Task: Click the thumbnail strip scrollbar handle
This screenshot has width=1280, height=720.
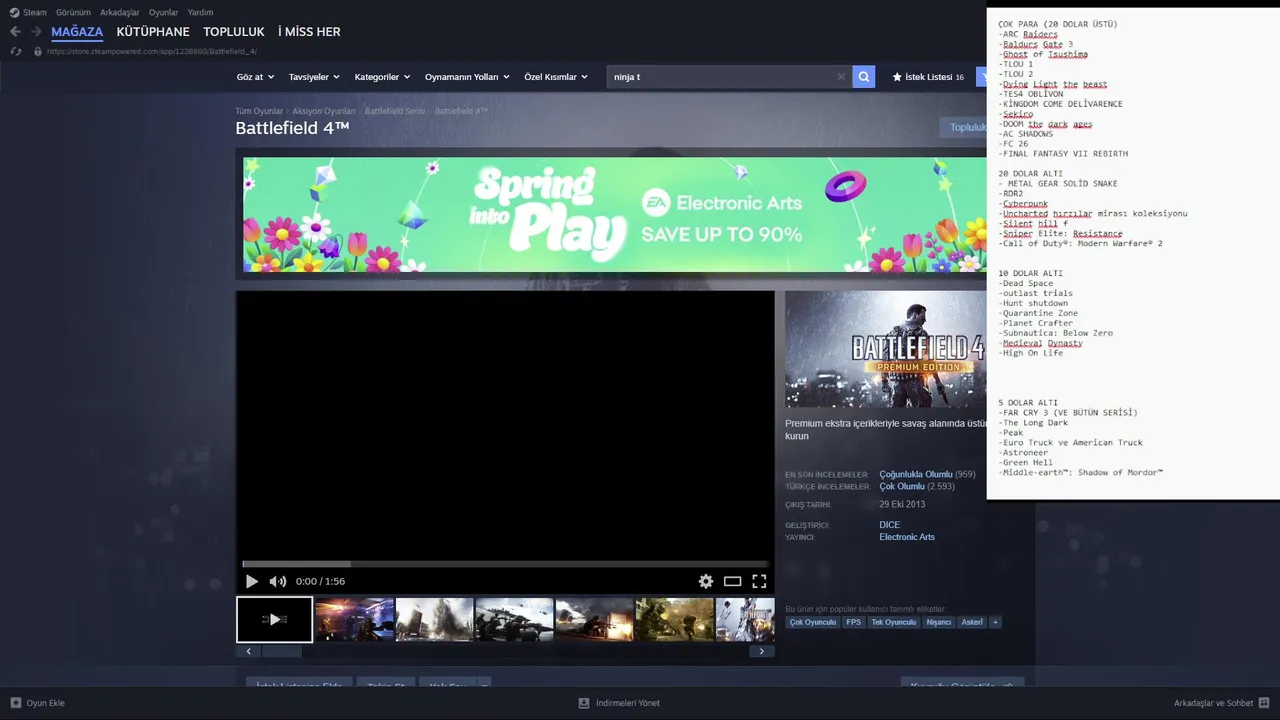Action: (x=281, y=651)
